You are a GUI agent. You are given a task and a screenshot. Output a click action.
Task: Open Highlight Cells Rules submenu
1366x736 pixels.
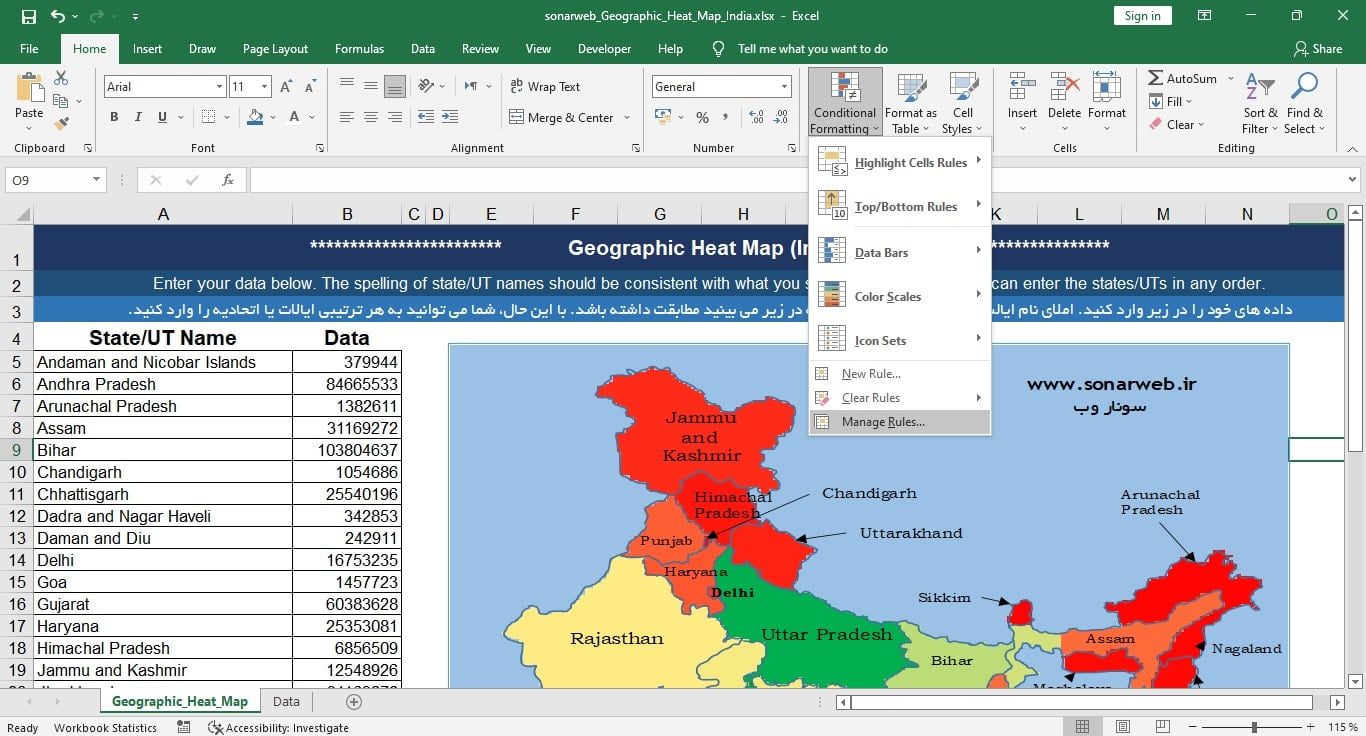(x=899, y=163)
